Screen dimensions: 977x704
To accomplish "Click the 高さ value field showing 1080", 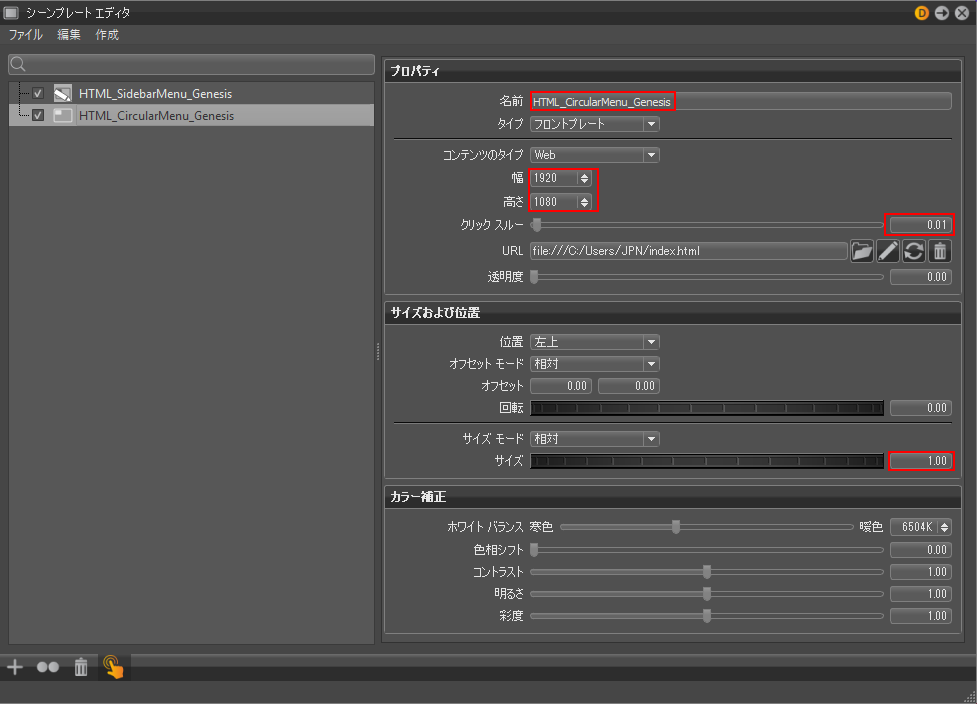I will click(x=554, y=202).
